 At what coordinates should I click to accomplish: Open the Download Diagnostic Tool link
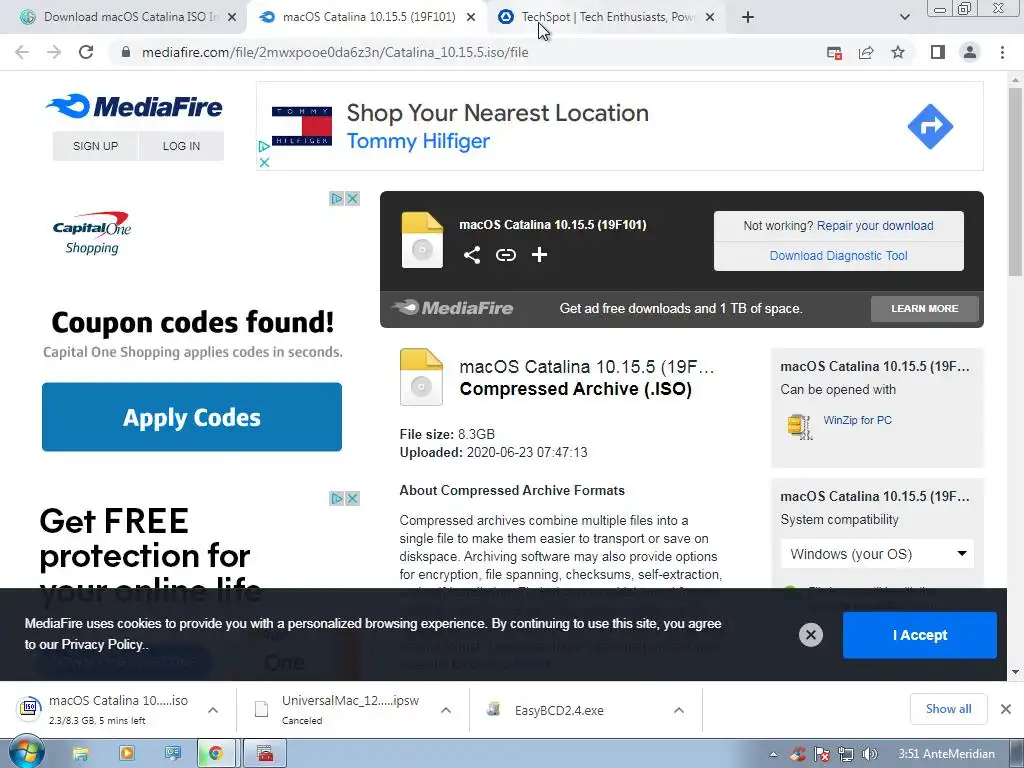[839, 255]
